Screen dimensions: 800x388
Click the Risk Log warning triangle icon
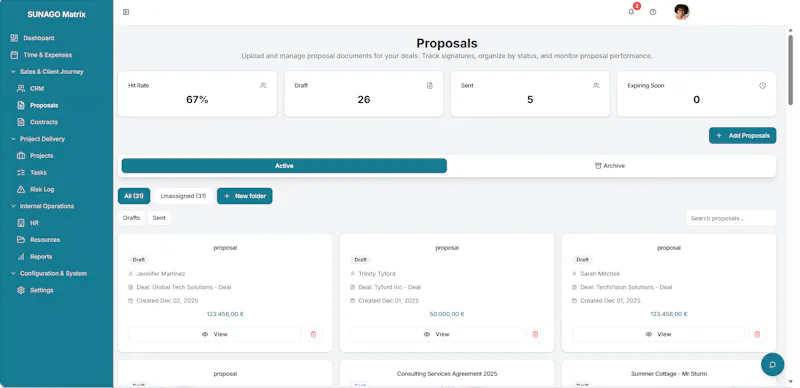[x=21, y=189]
